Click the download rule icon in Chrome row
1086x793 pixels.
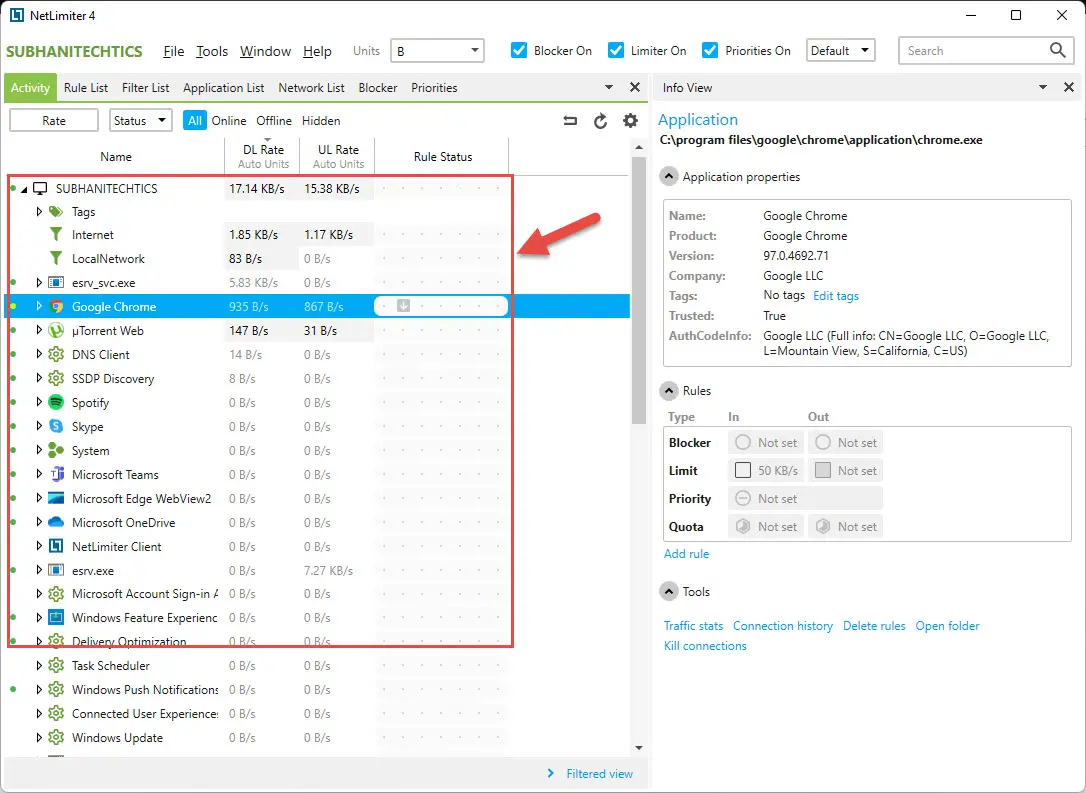[x=403, y=305]
